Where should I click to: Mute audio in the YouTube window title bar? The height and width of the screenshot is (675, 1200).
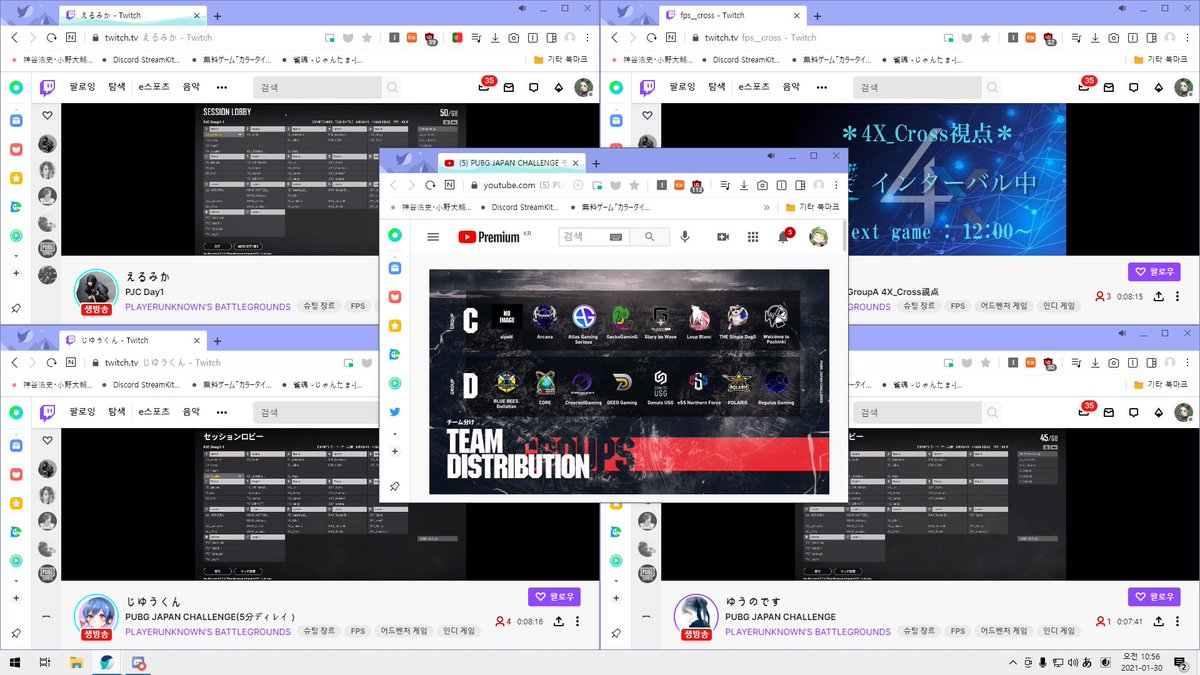771,156
